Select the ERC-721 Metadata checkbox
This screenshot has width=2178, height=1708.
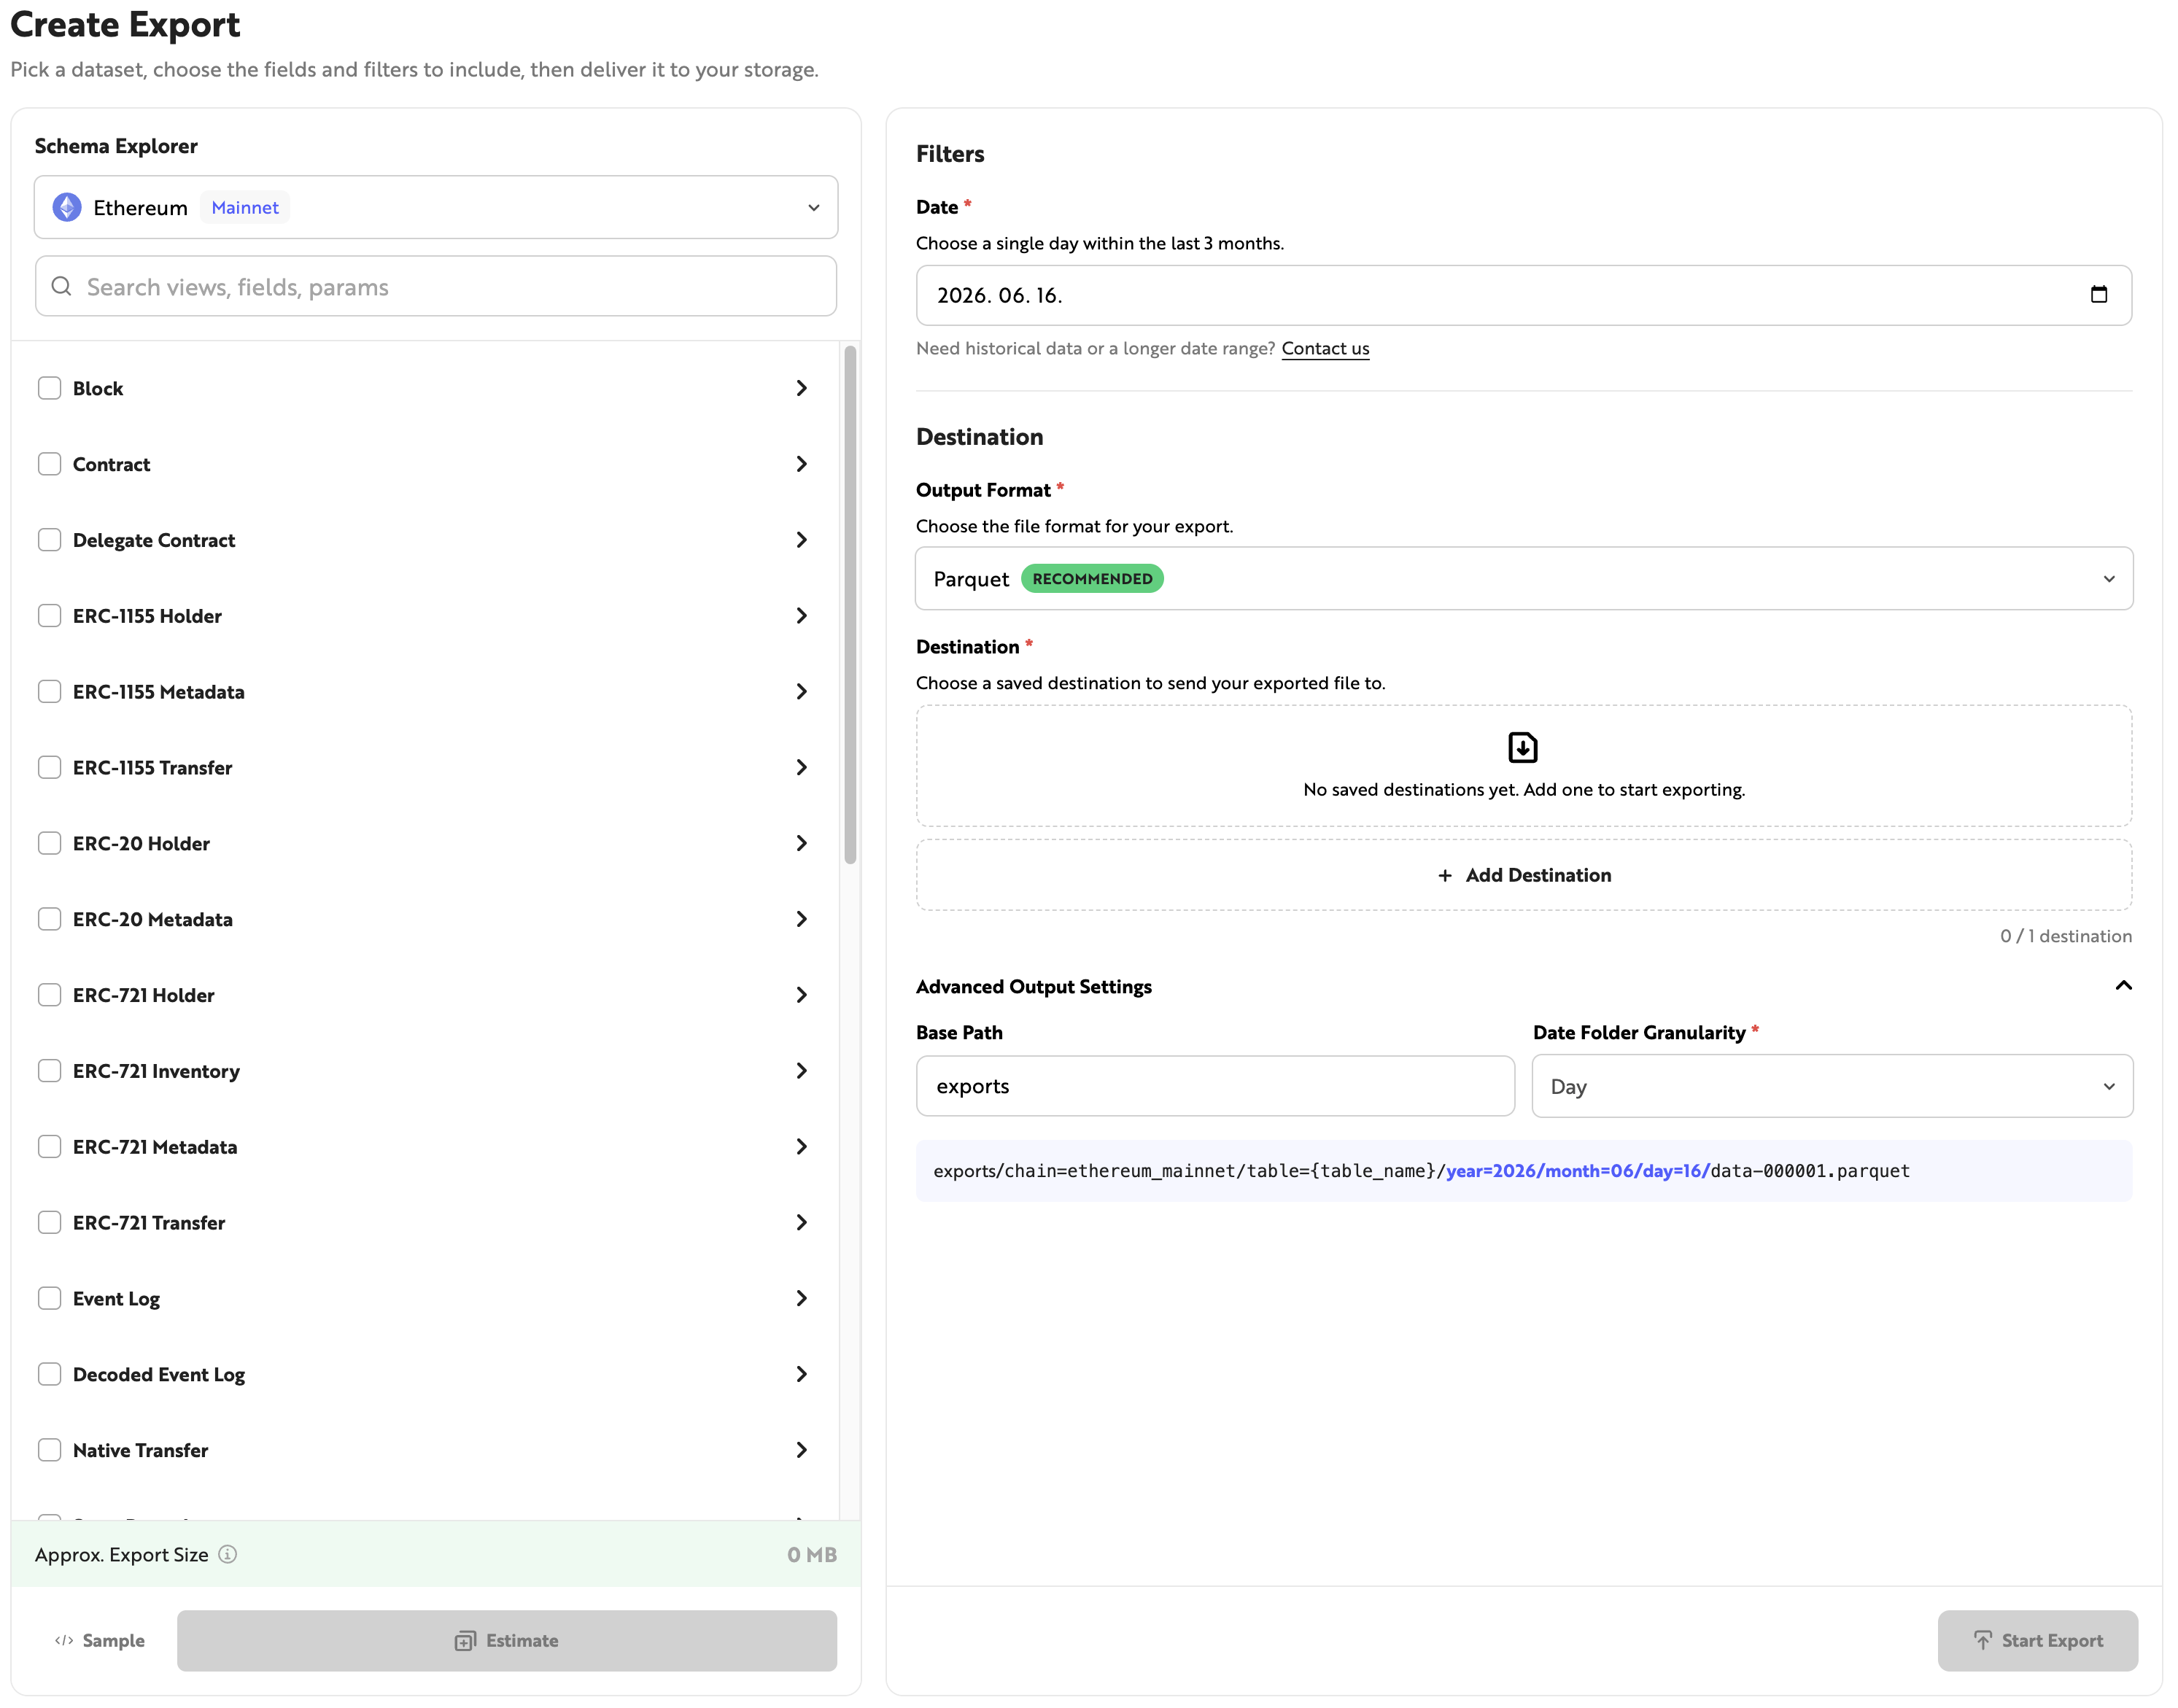coord(49,1147)
